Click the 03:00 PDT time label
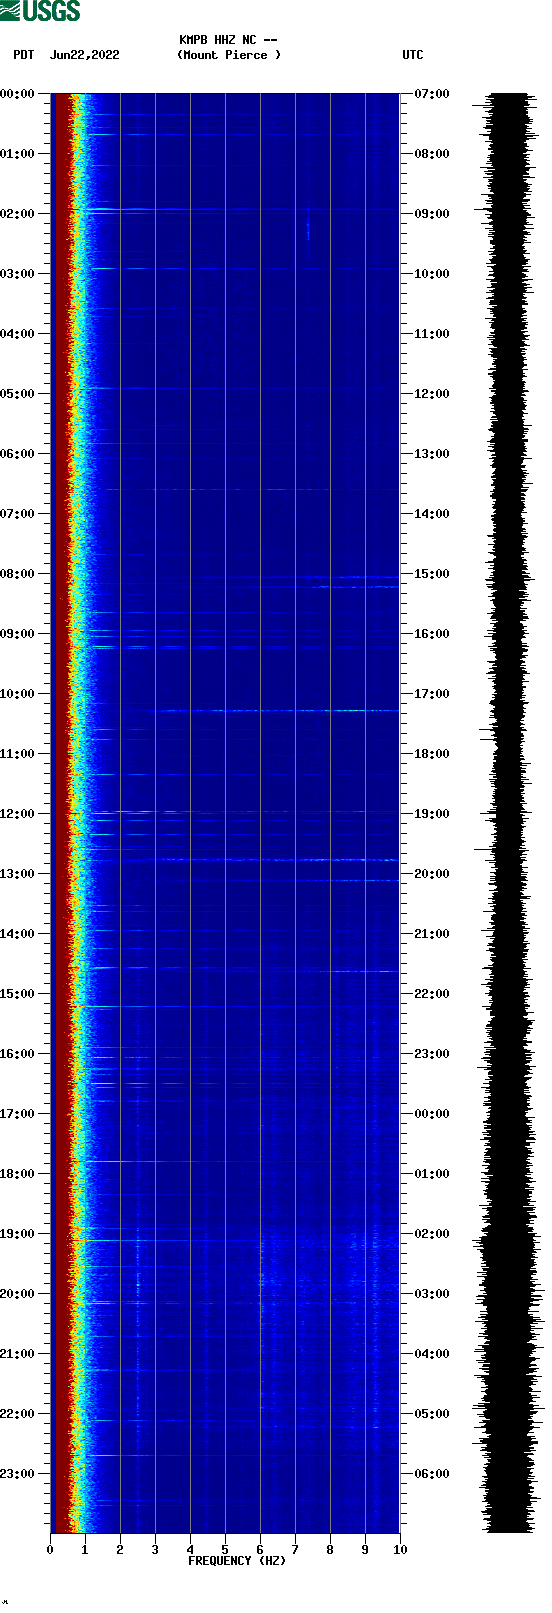The height and width of the screenshot is (1613, 552). click(x=17, y=274)
